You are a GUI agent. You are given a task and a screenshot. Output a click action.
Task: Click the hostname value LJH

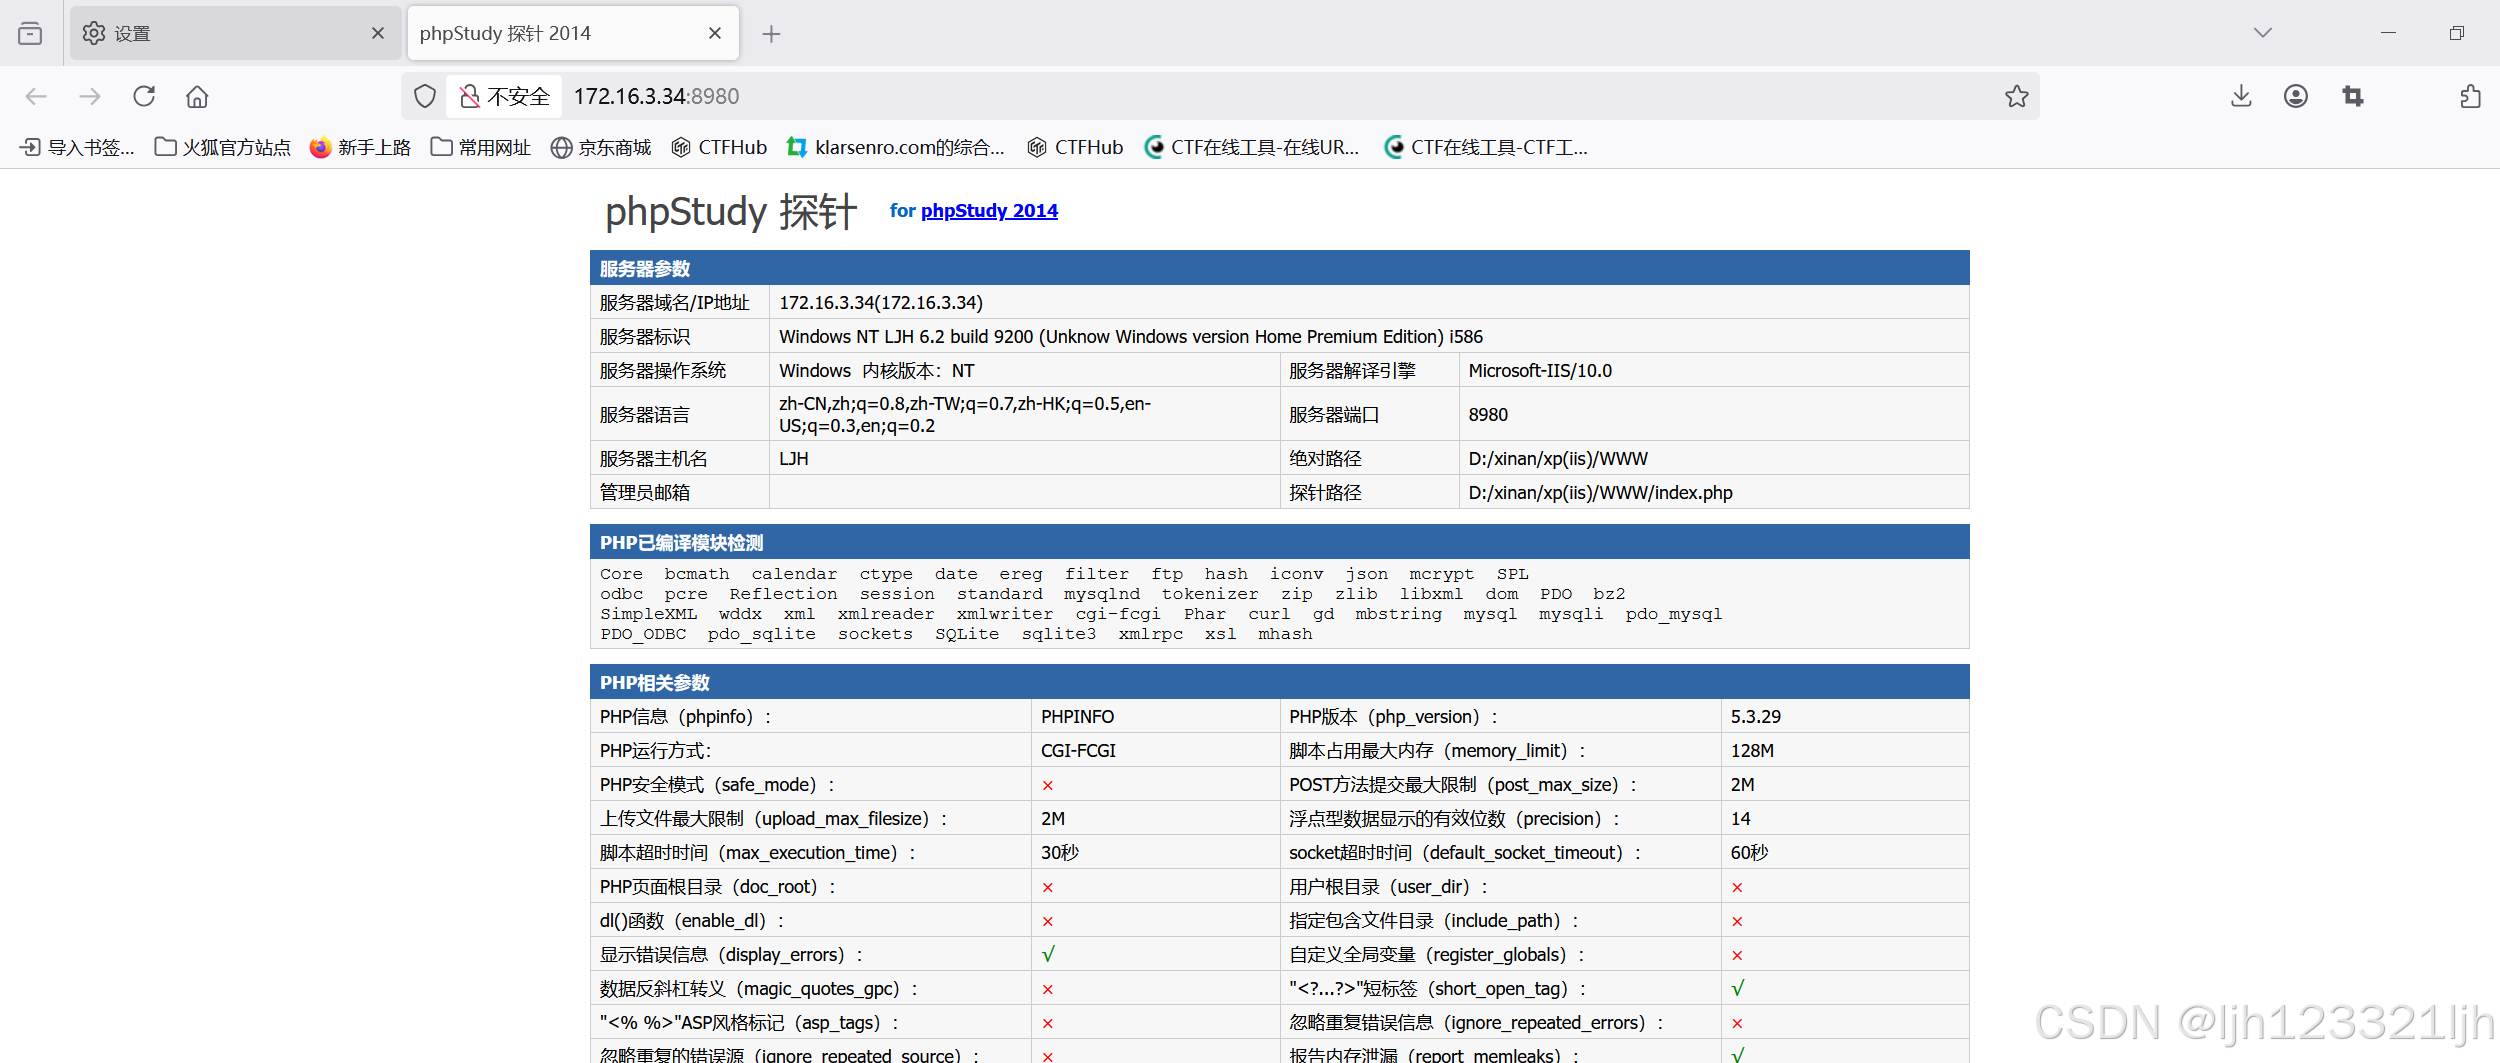794,459
